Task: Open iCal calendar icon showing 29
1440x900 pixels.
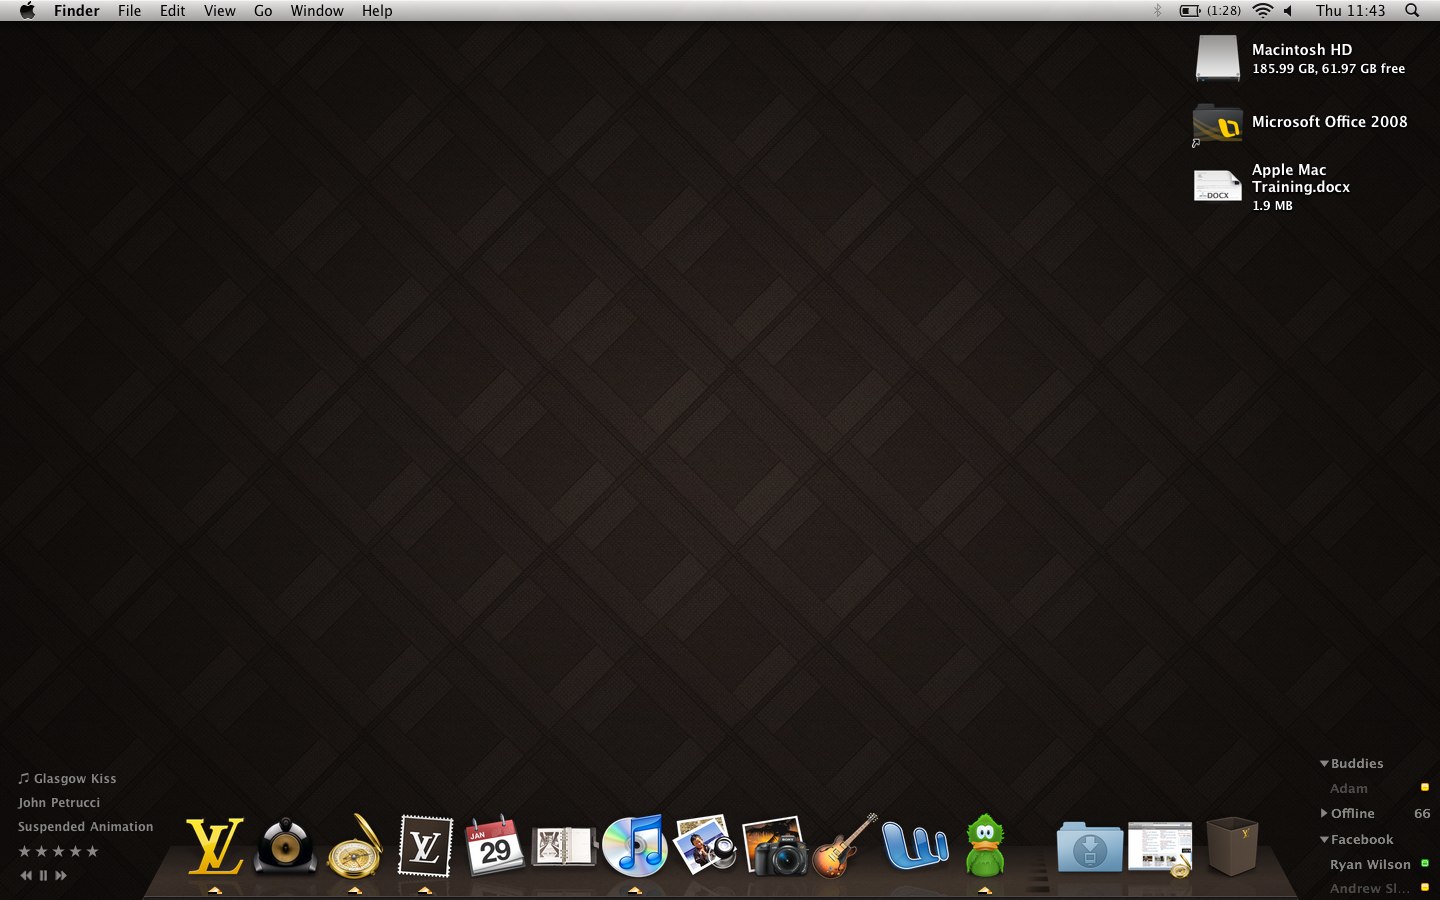Action: click(x=495, y=846)
